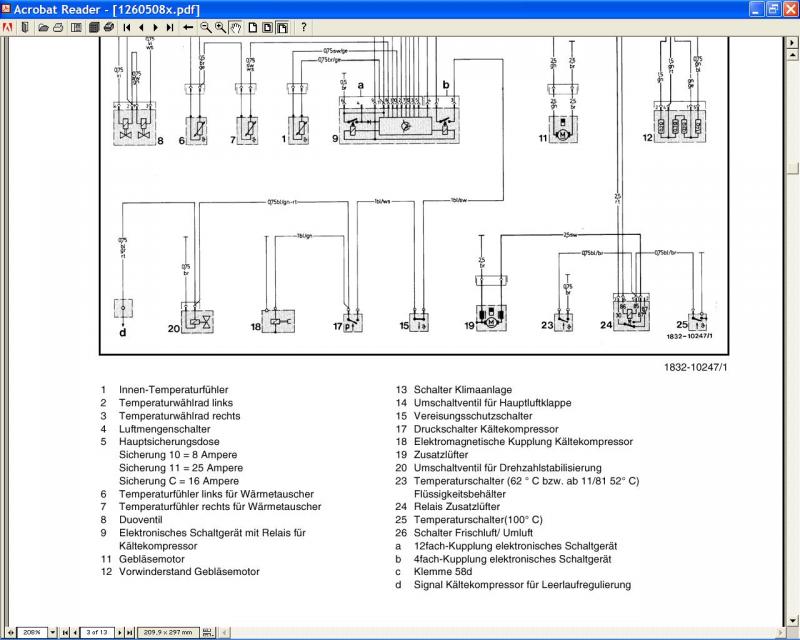The image size is (800, 640).
Task: Select the Zoom In magnifier tool
Action: (219, 27)
